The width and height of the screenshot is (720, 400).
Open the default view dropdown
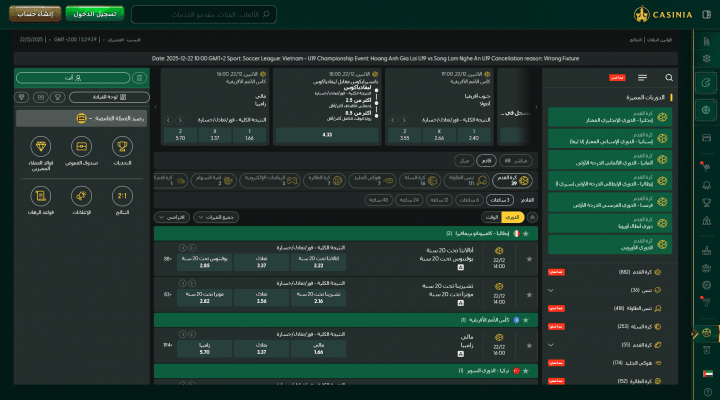pyautogui.click(x=175, y=216)
